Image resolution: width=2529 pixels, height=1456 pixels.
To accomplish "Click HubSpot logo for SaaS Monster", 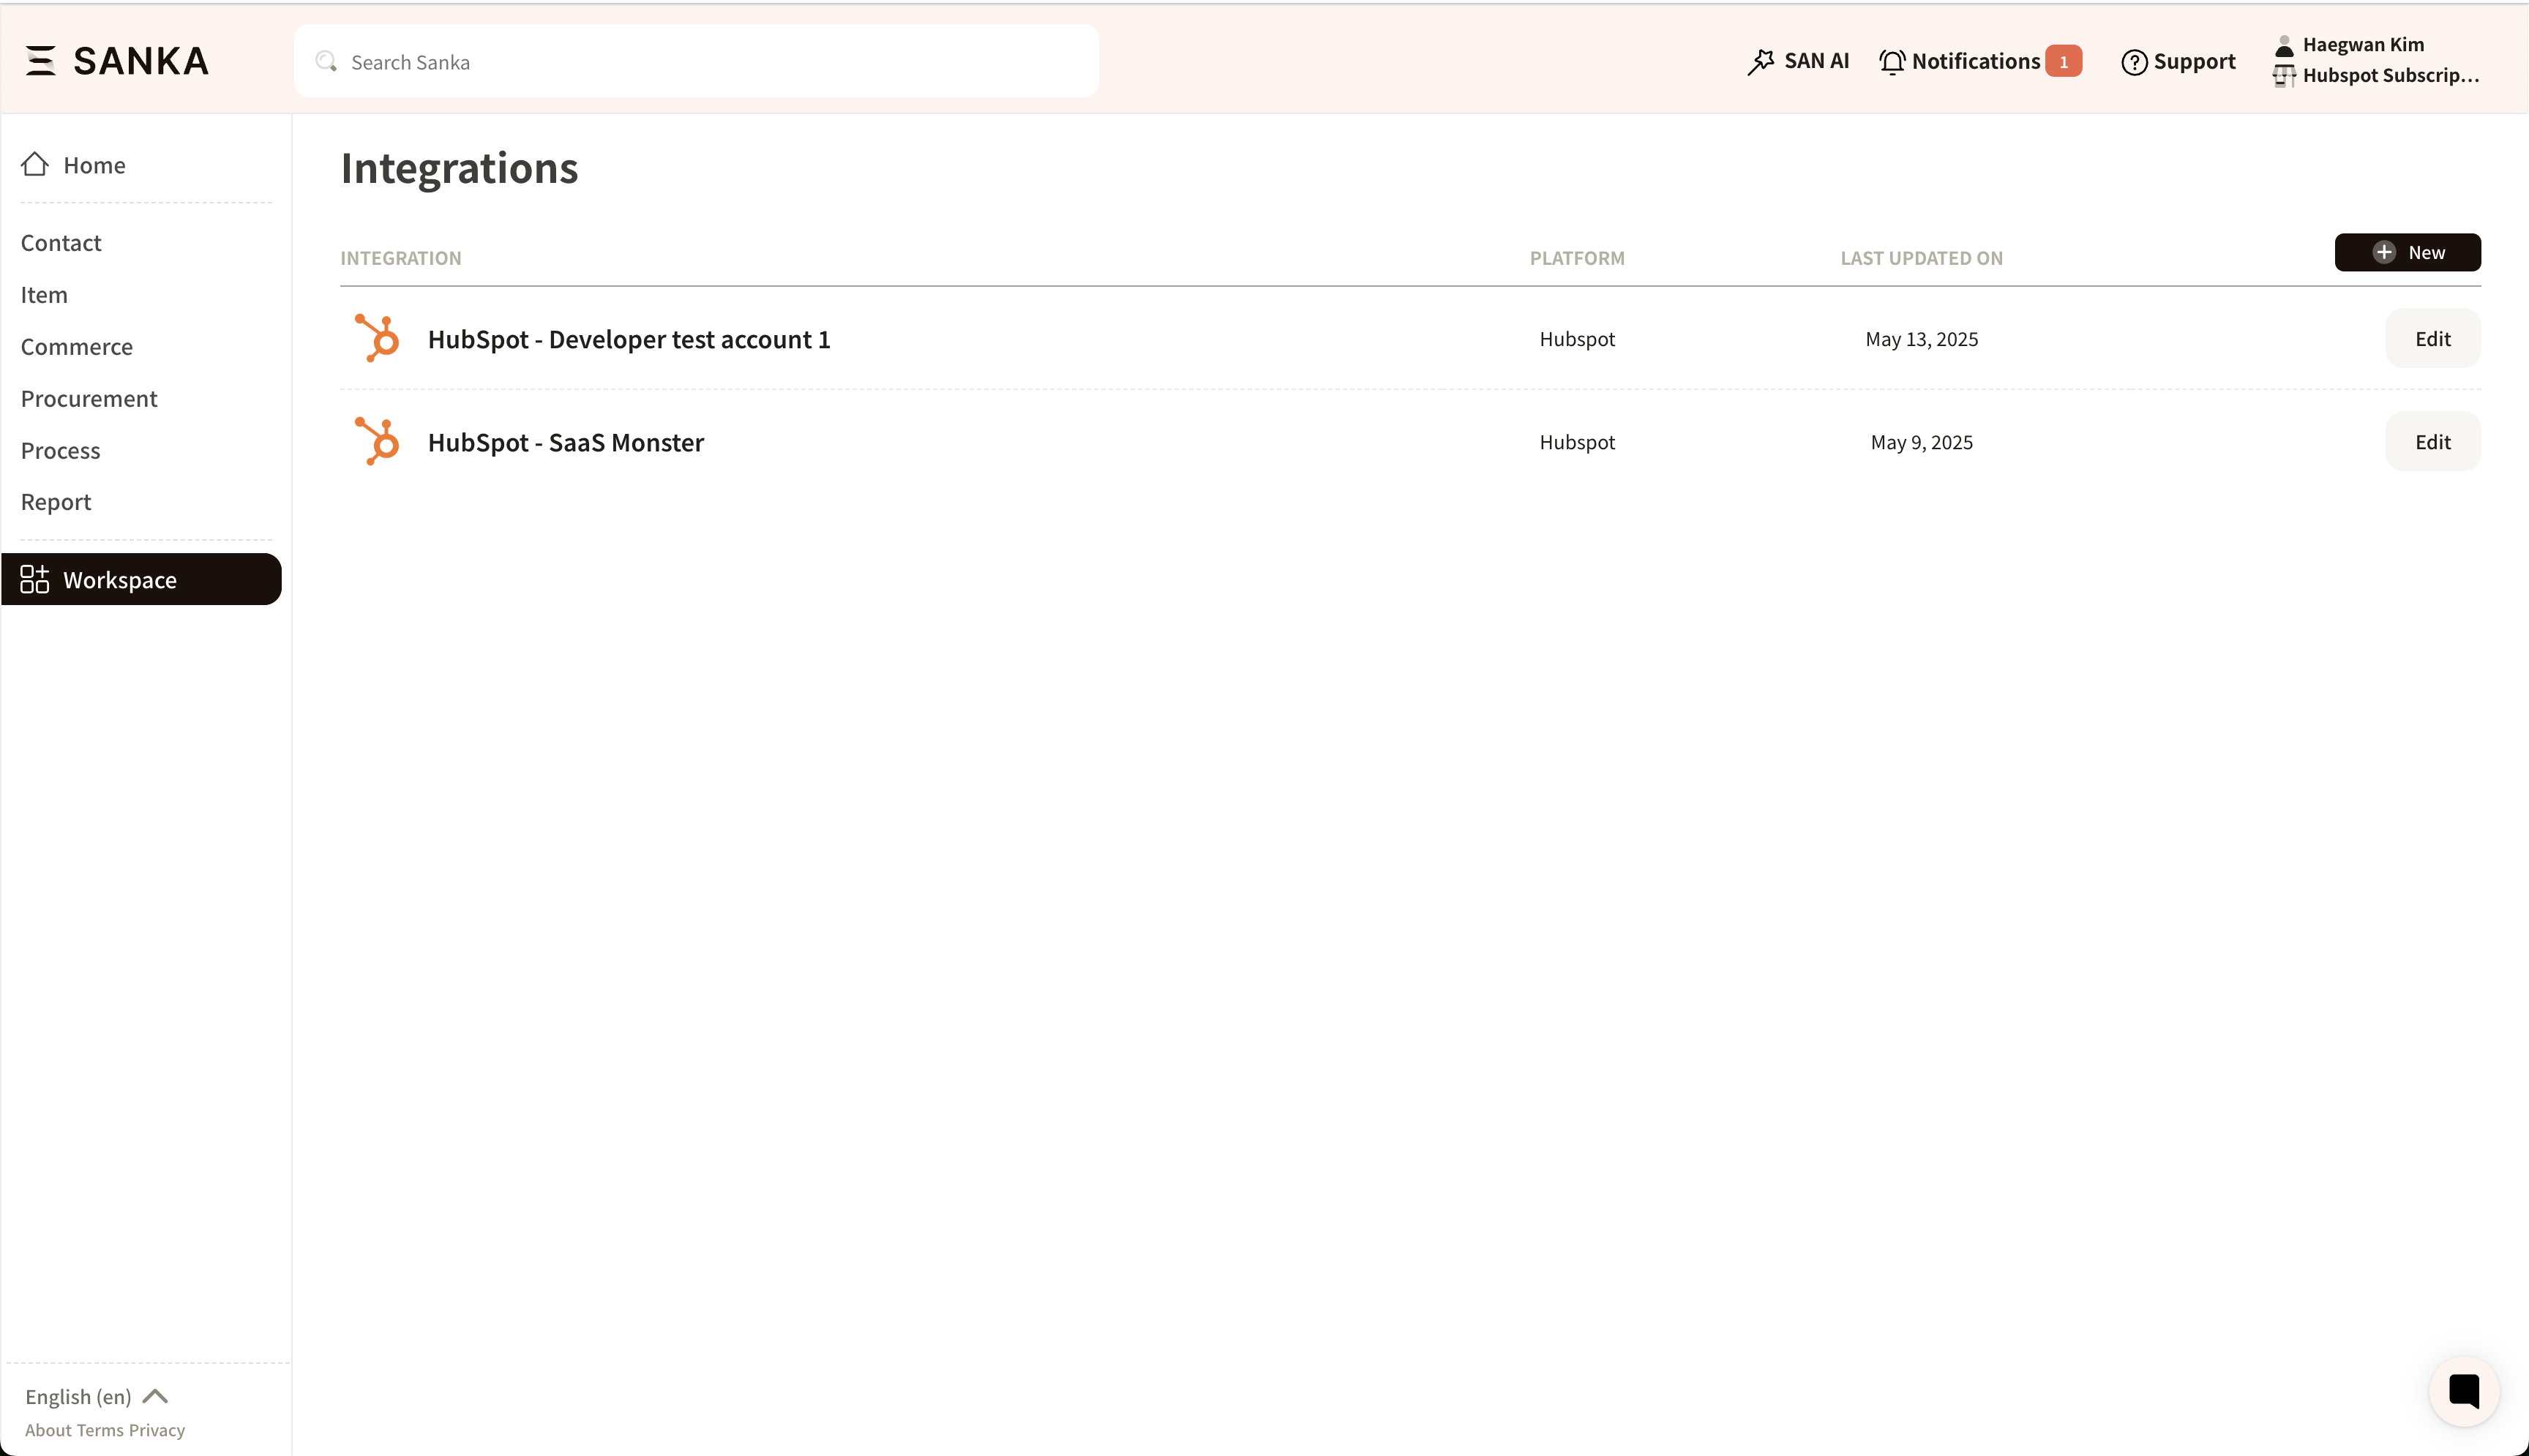I will (x=377, y=441).
